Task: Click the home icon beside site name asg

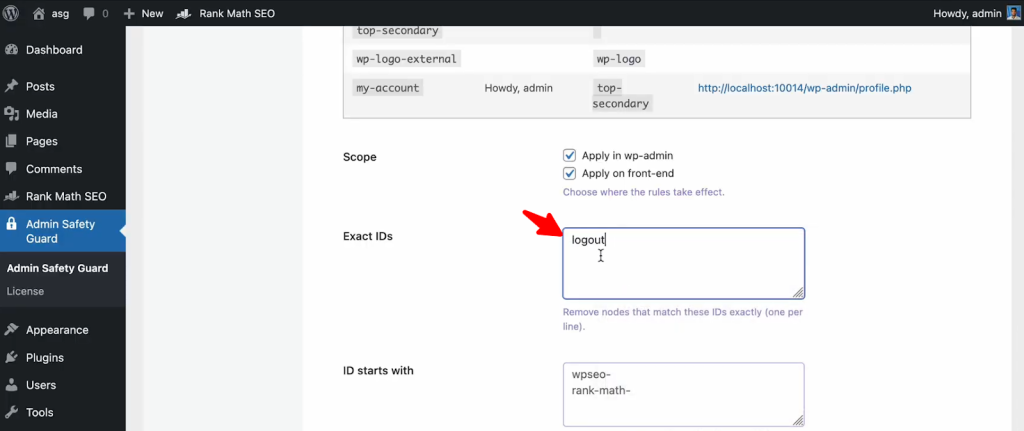Action: 39,14
